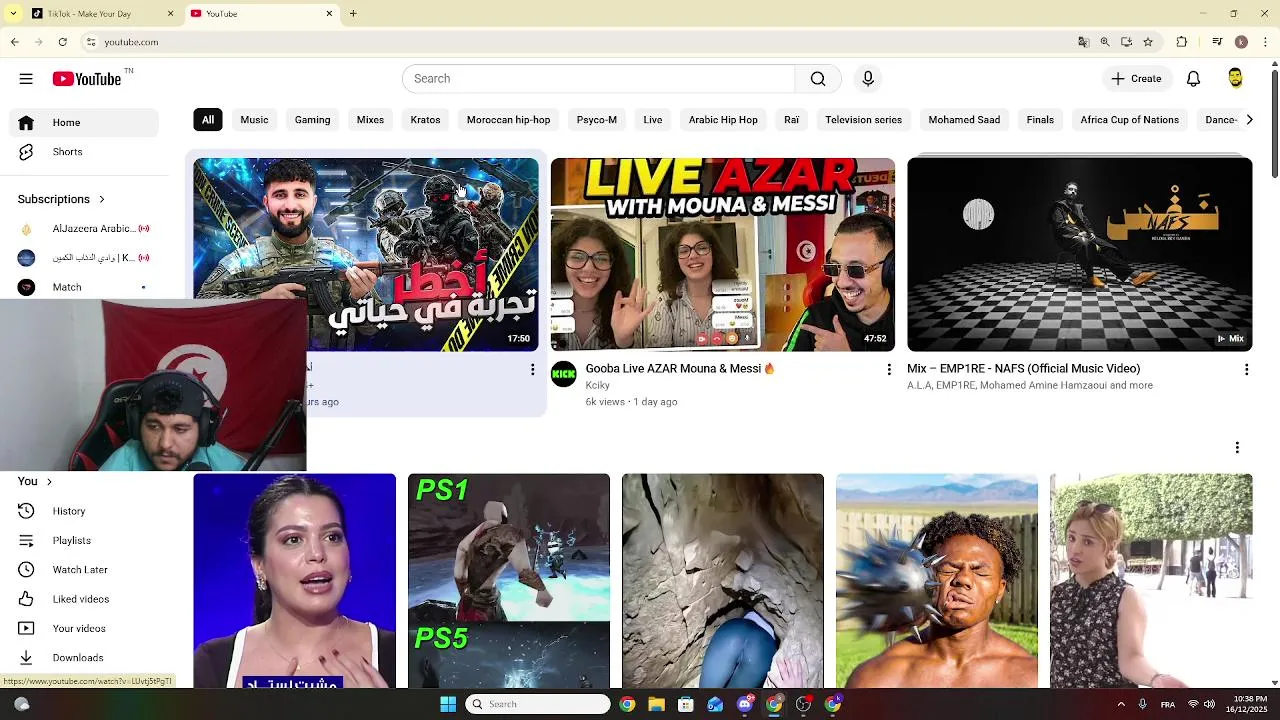1280x720 pixels.
Task: Open Shorts in sidebar
Action: tap(84, 152)
